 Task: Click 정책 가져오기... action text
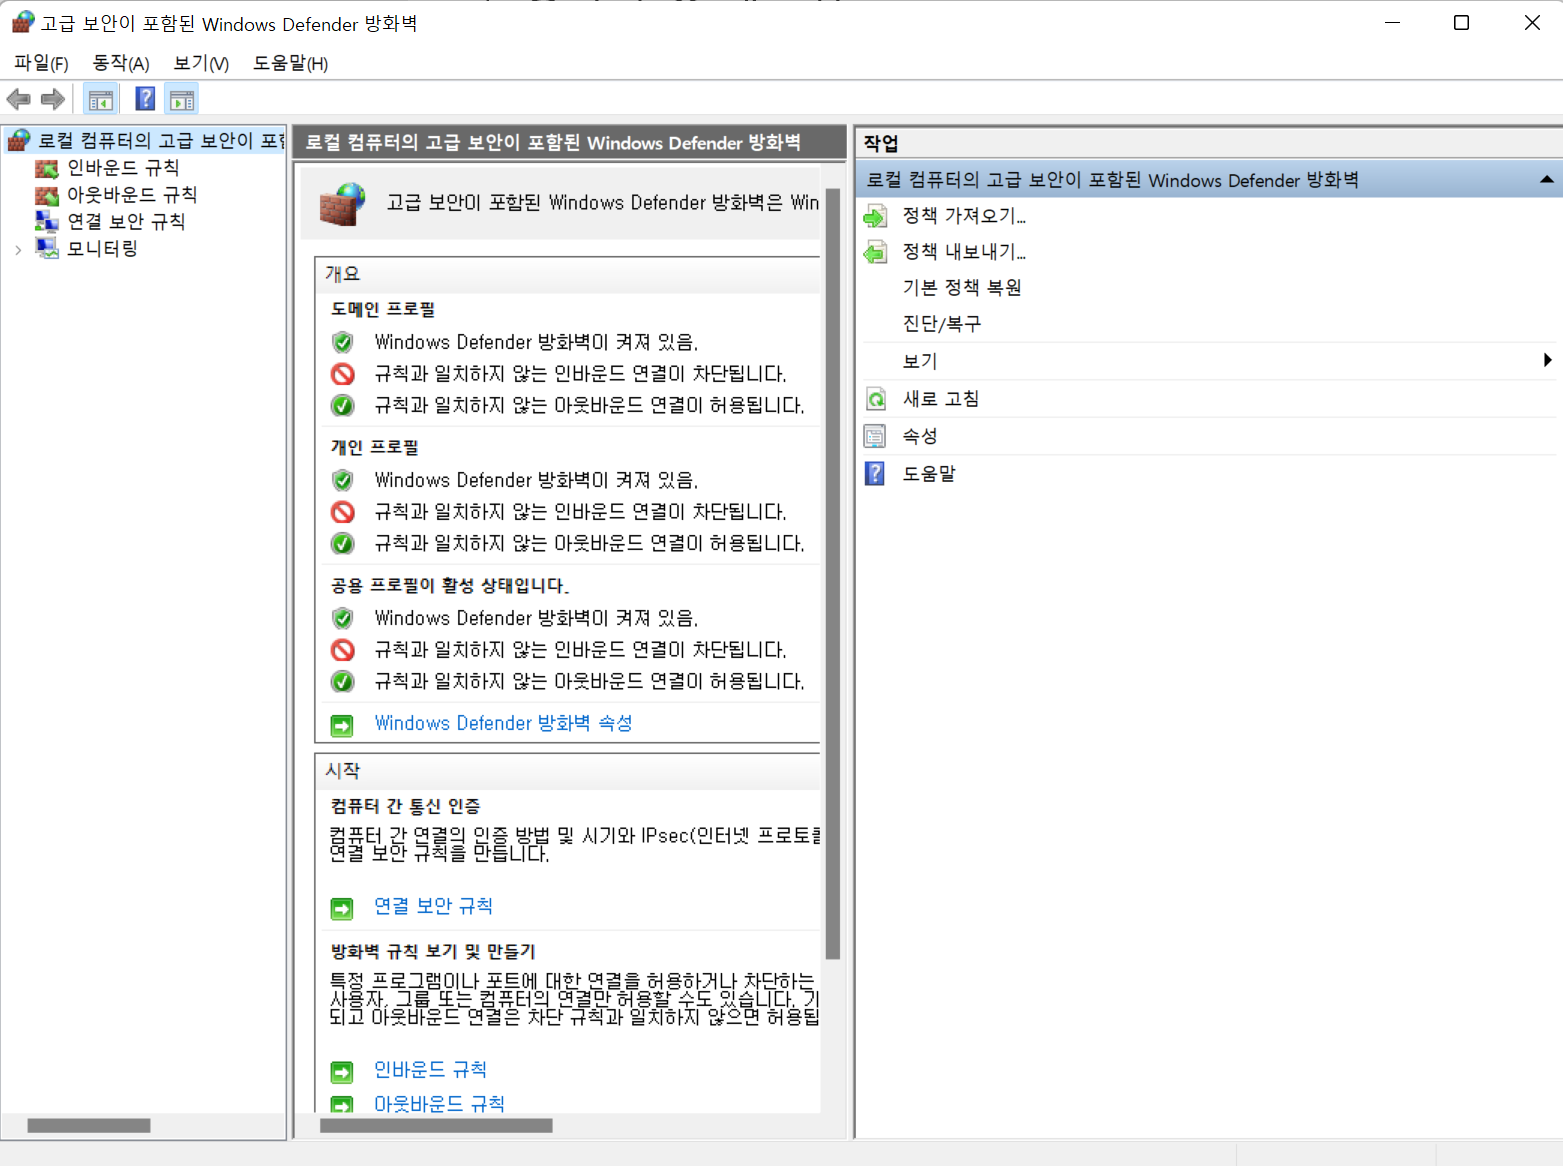964,216
